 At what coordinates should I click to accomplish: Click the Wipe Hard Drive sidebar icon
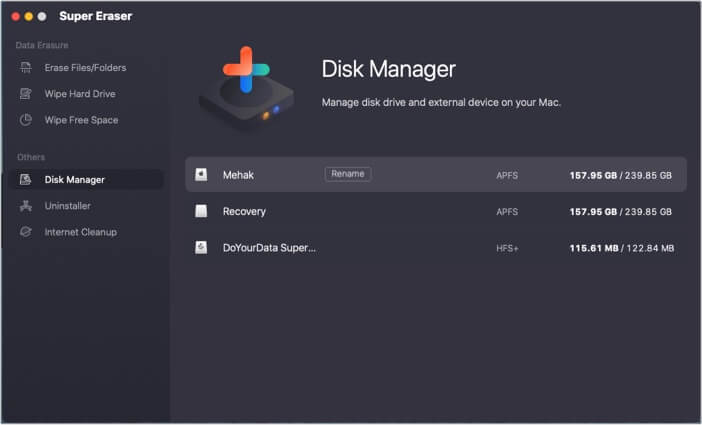pos(26,94)
